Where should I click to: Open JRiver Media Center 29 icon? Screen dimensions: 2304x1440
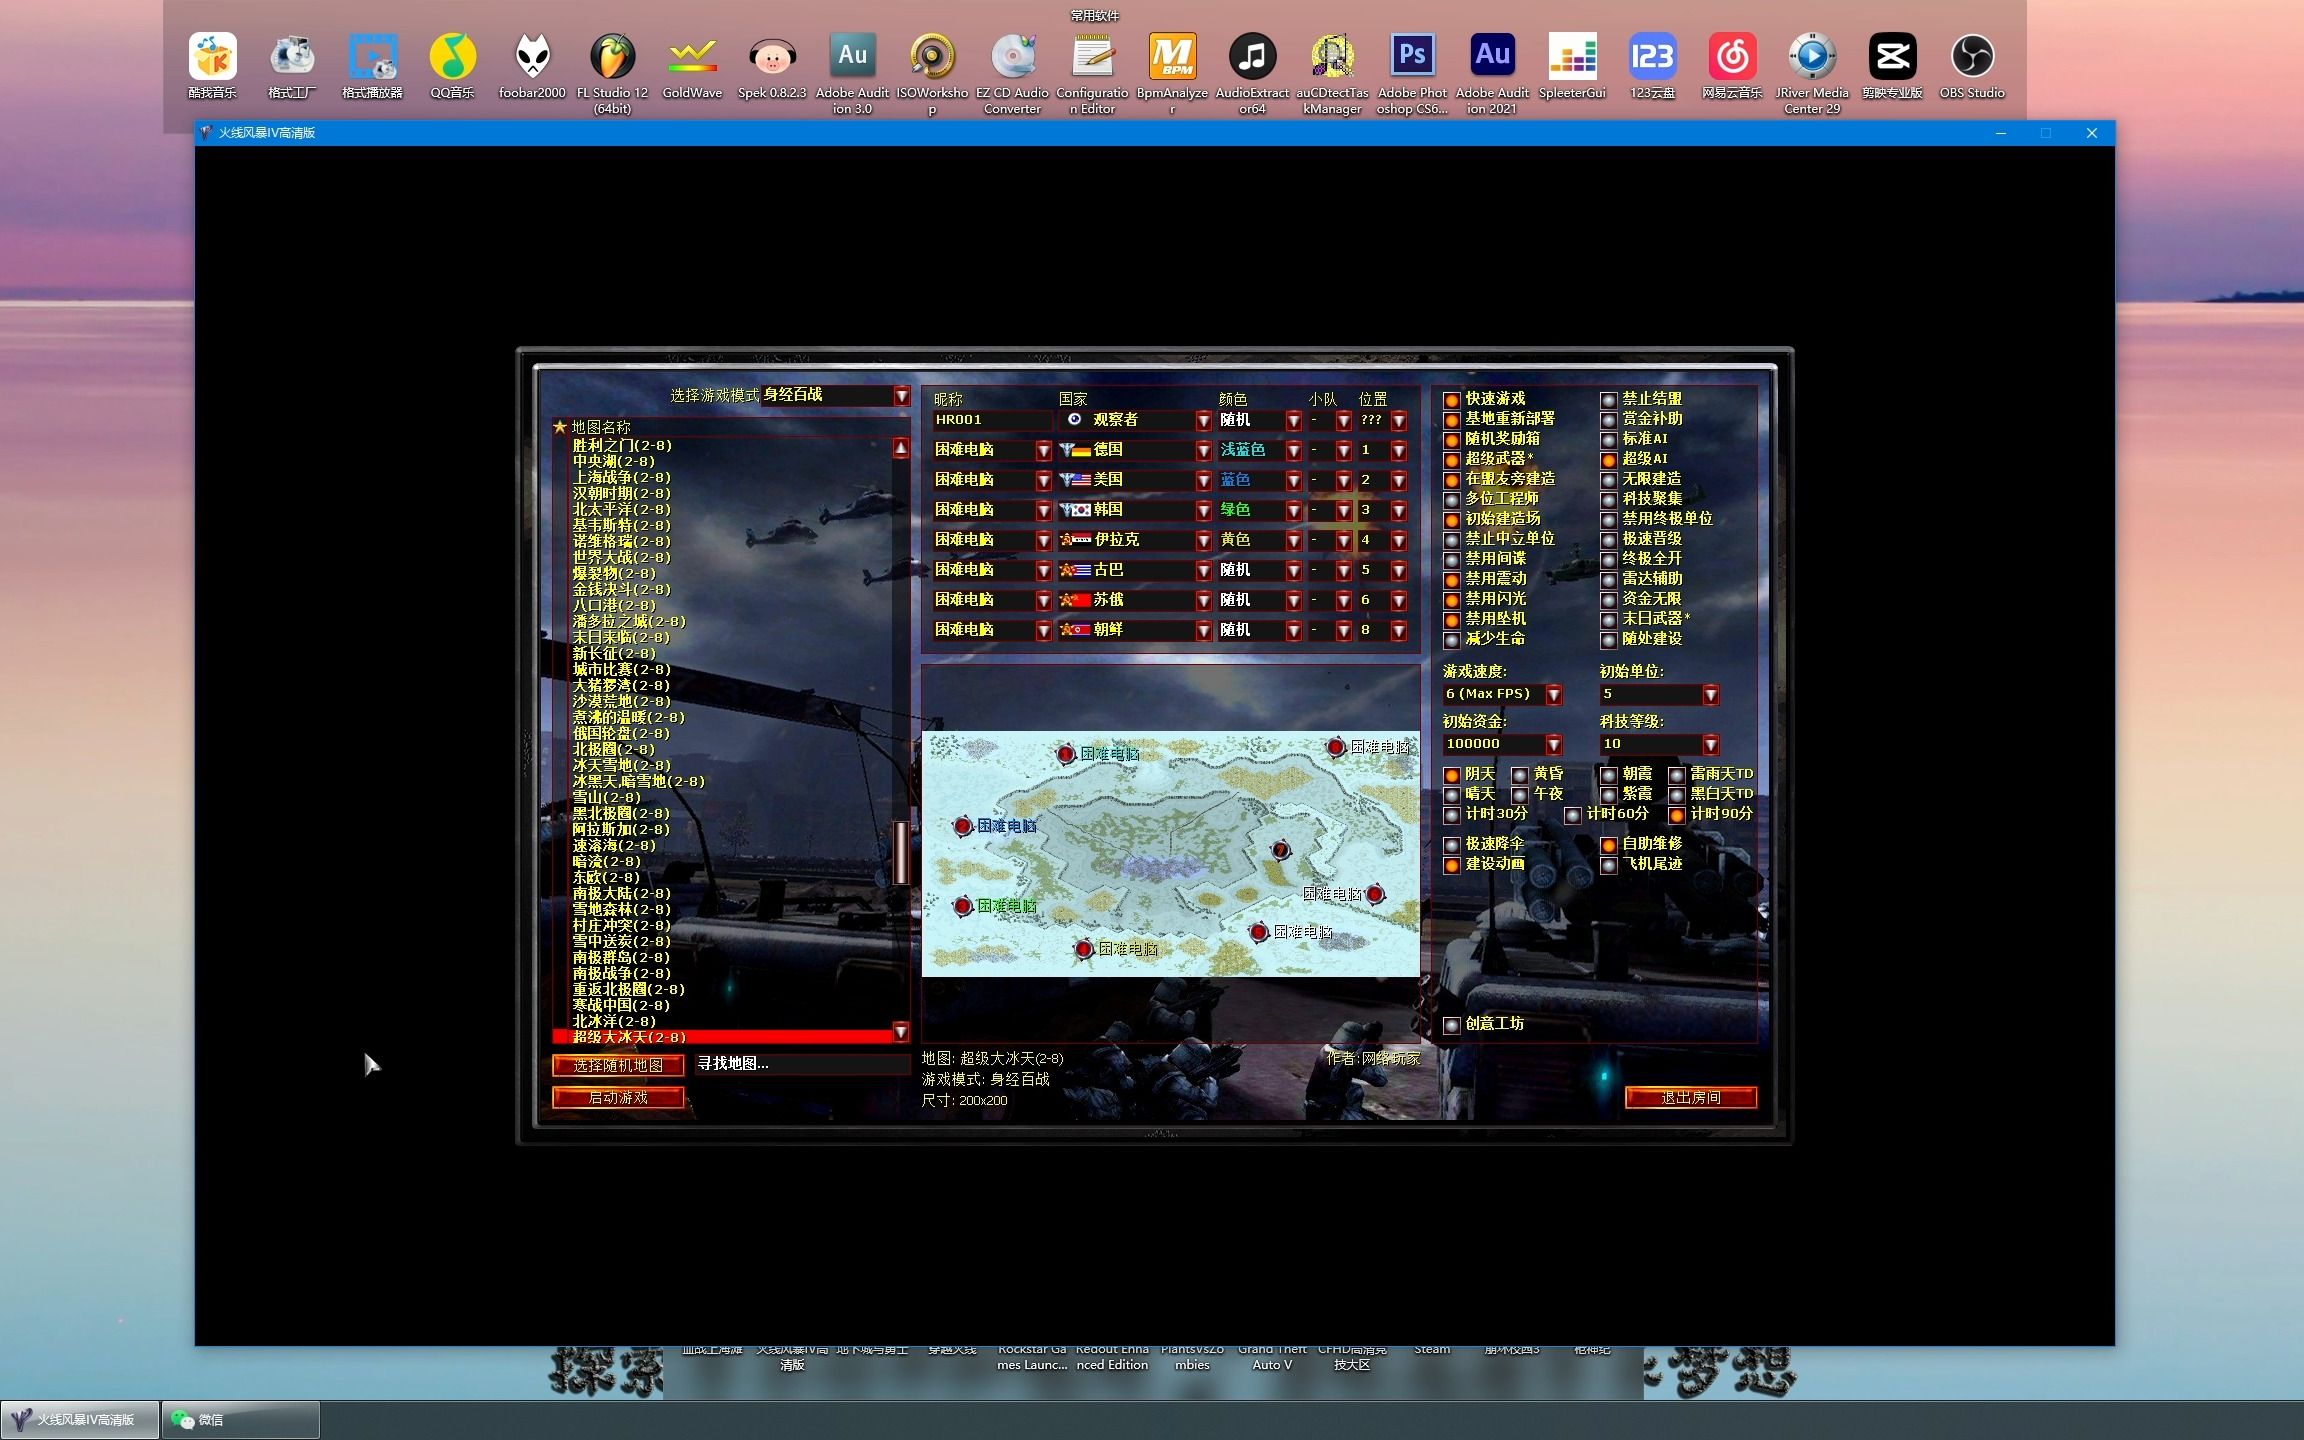1812,73
